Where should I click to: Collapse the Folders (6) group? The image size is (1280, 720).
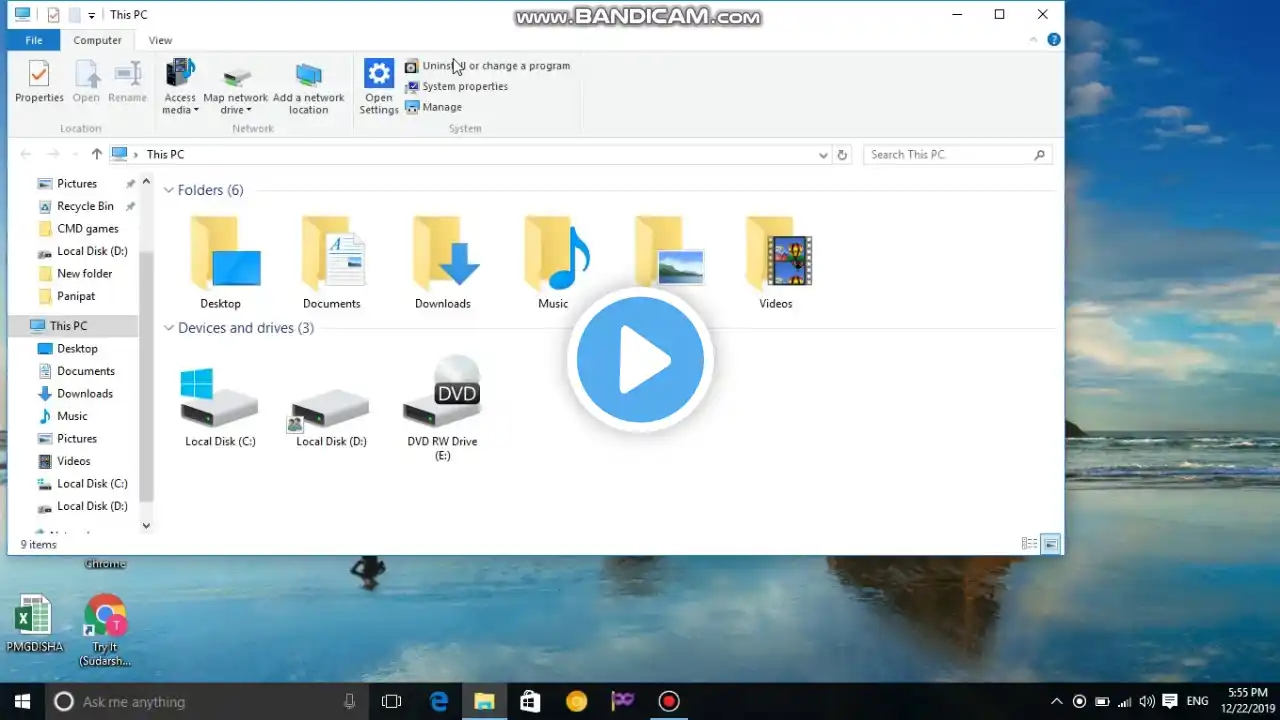point(169,190)
